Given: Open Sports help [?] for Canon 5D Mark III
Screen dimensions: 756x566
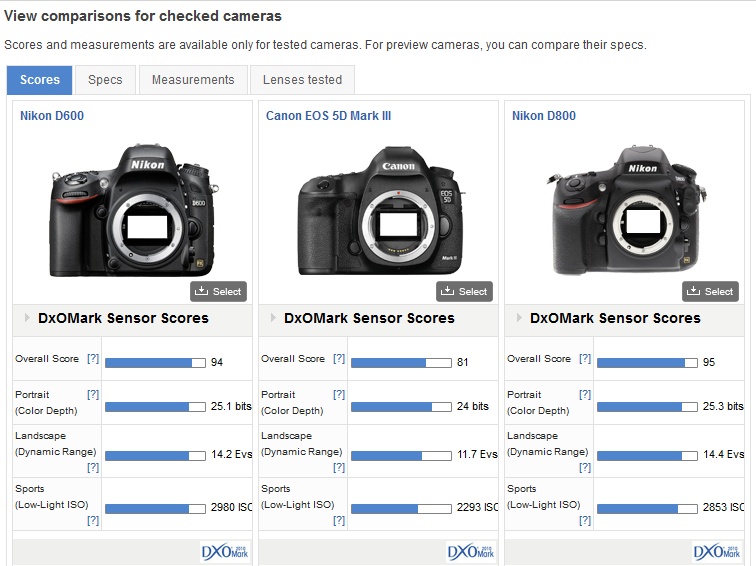Looking at the screenshot, I should point(339,520).
